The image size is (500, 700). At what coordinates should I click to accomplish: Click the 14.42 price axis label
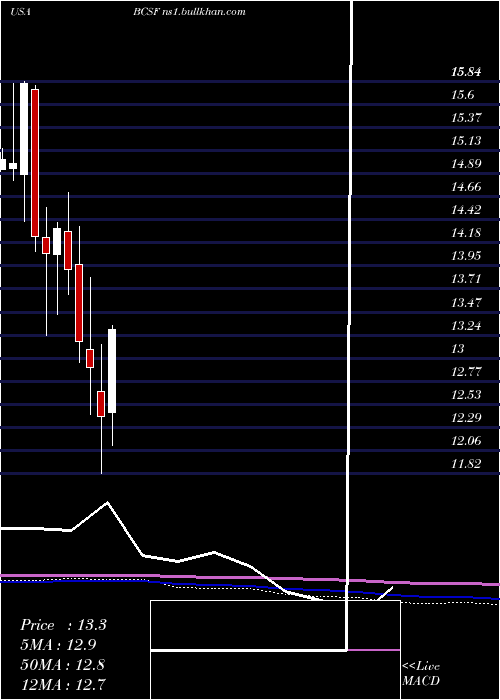[x=466, y=210]
